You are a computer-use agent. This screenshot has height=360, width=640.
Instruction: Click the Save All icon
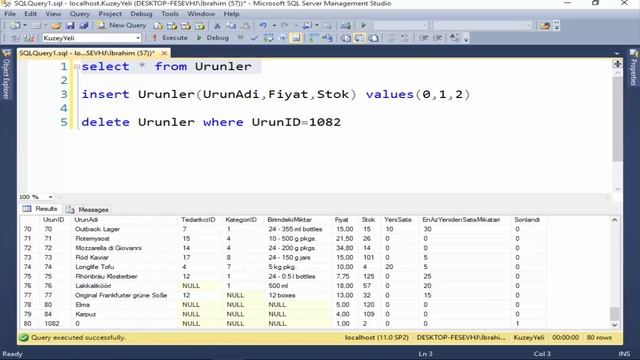(x=84, y=25)
